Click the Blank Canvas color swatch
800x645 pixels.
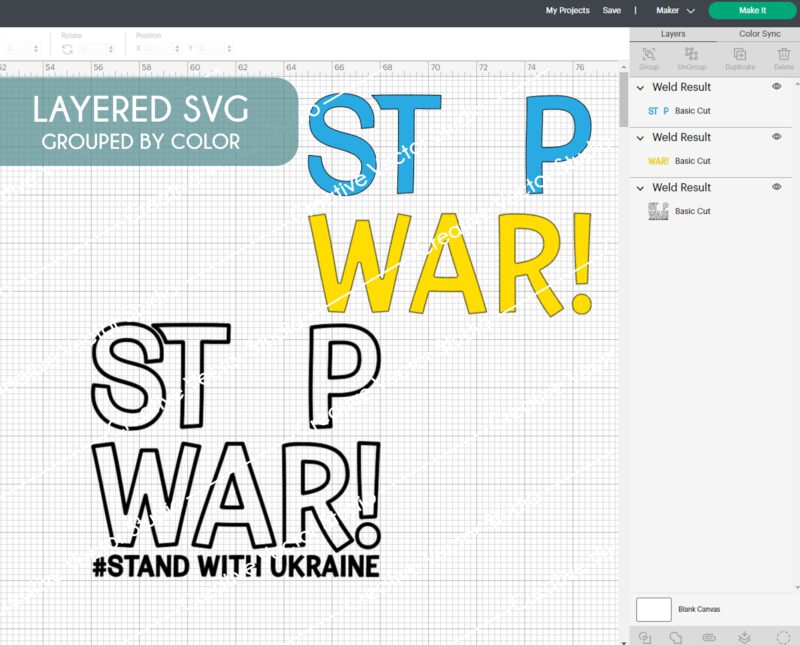tap(654, 609)
